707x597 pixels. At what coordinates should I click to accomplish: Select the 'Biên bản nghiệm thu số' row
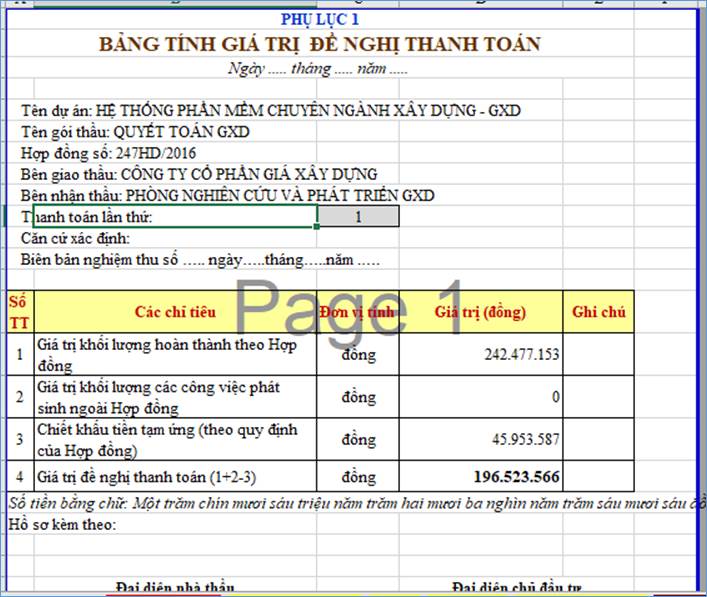coord(200,260)
